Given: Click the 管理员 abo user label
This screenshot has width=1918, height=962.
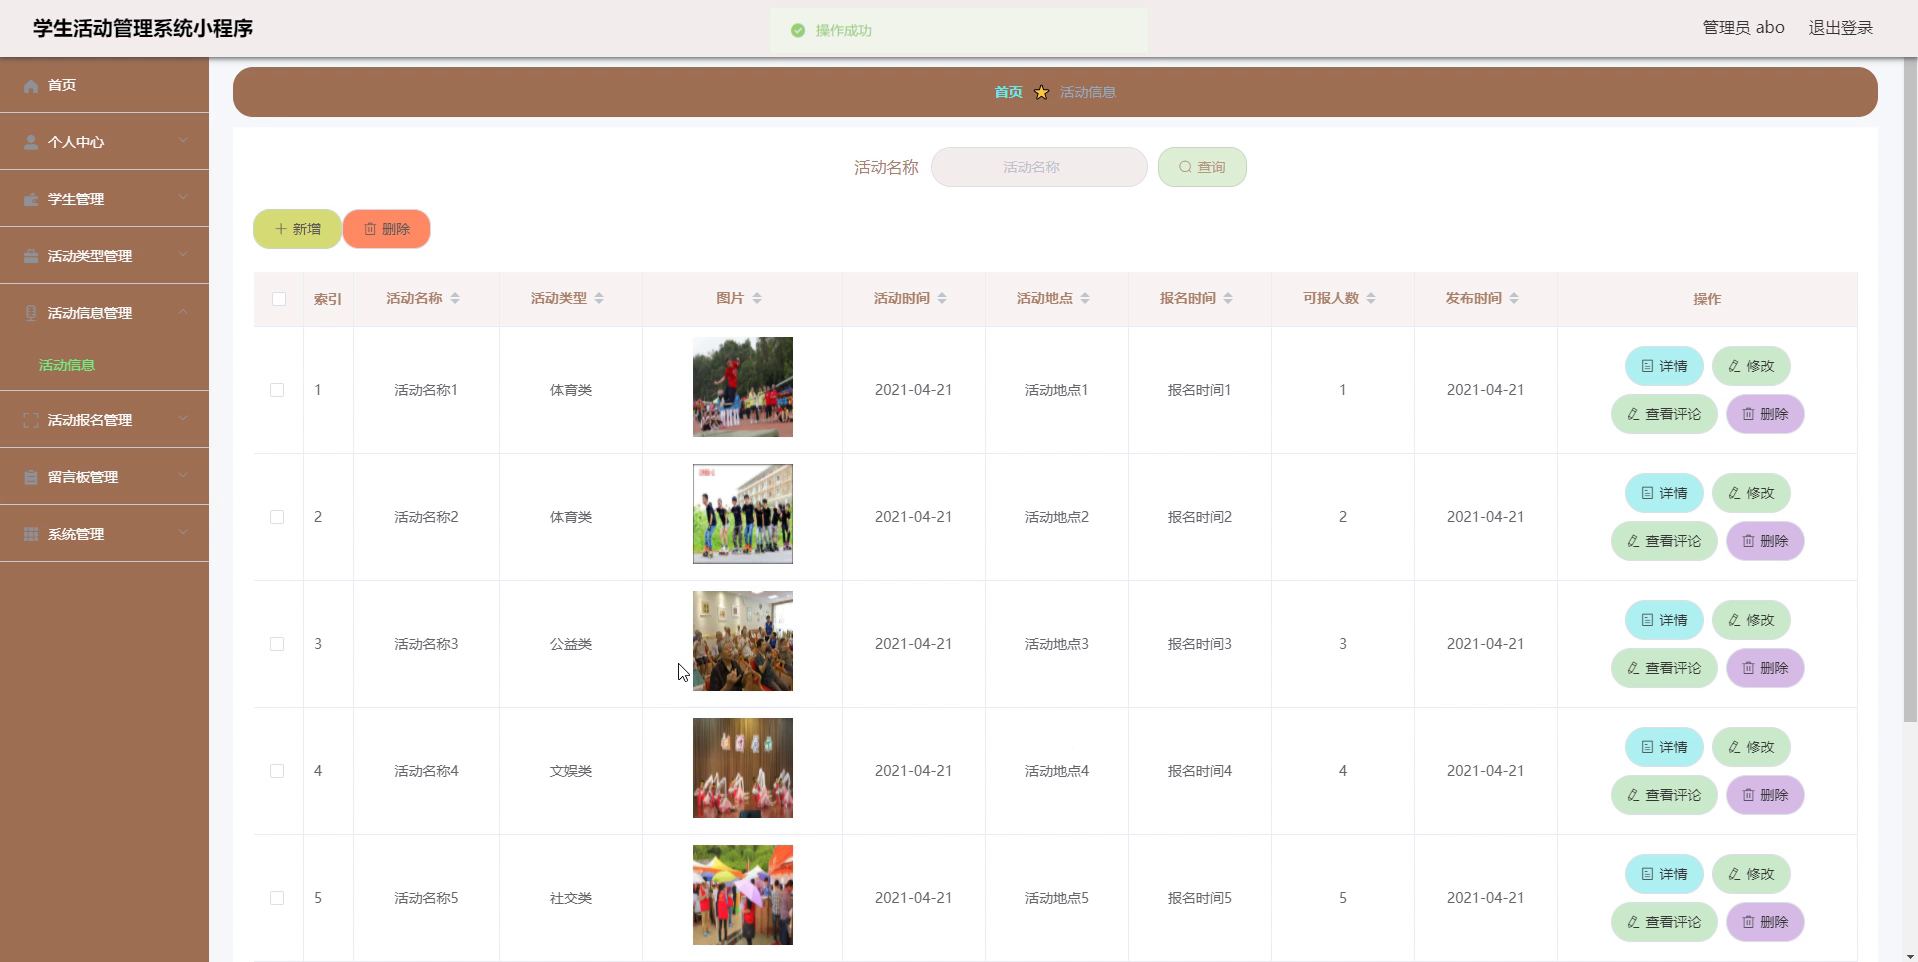Looking at the screenshot, I should (1743, 28).
